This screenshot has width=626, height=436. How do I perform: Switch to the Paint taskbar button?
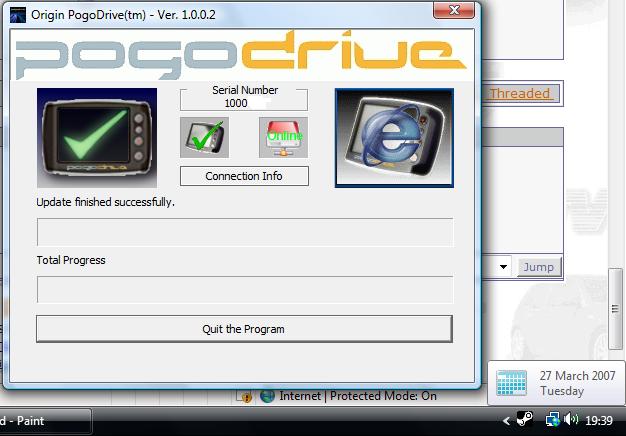45,421
